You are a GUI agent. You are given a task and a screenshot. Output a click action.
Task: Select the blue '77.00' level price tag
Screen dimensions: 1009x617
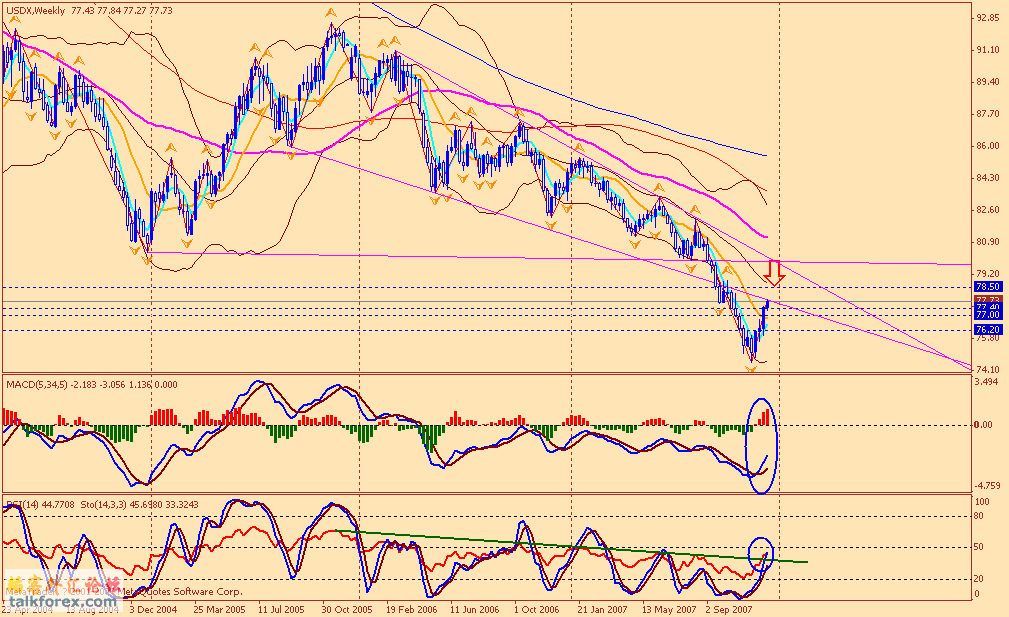[988, 315]
